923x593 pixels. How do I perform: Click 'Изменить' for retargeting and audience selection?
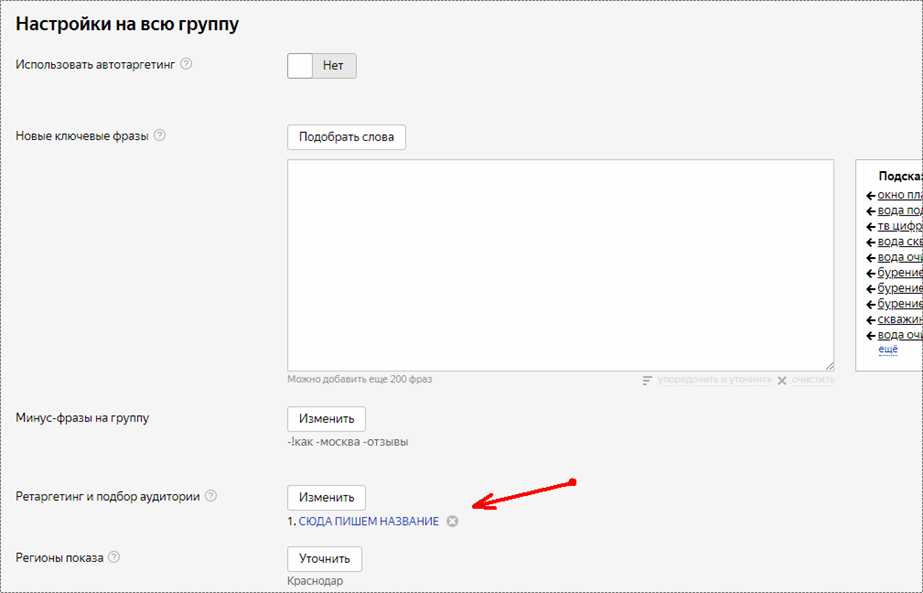tap(326, 498)
